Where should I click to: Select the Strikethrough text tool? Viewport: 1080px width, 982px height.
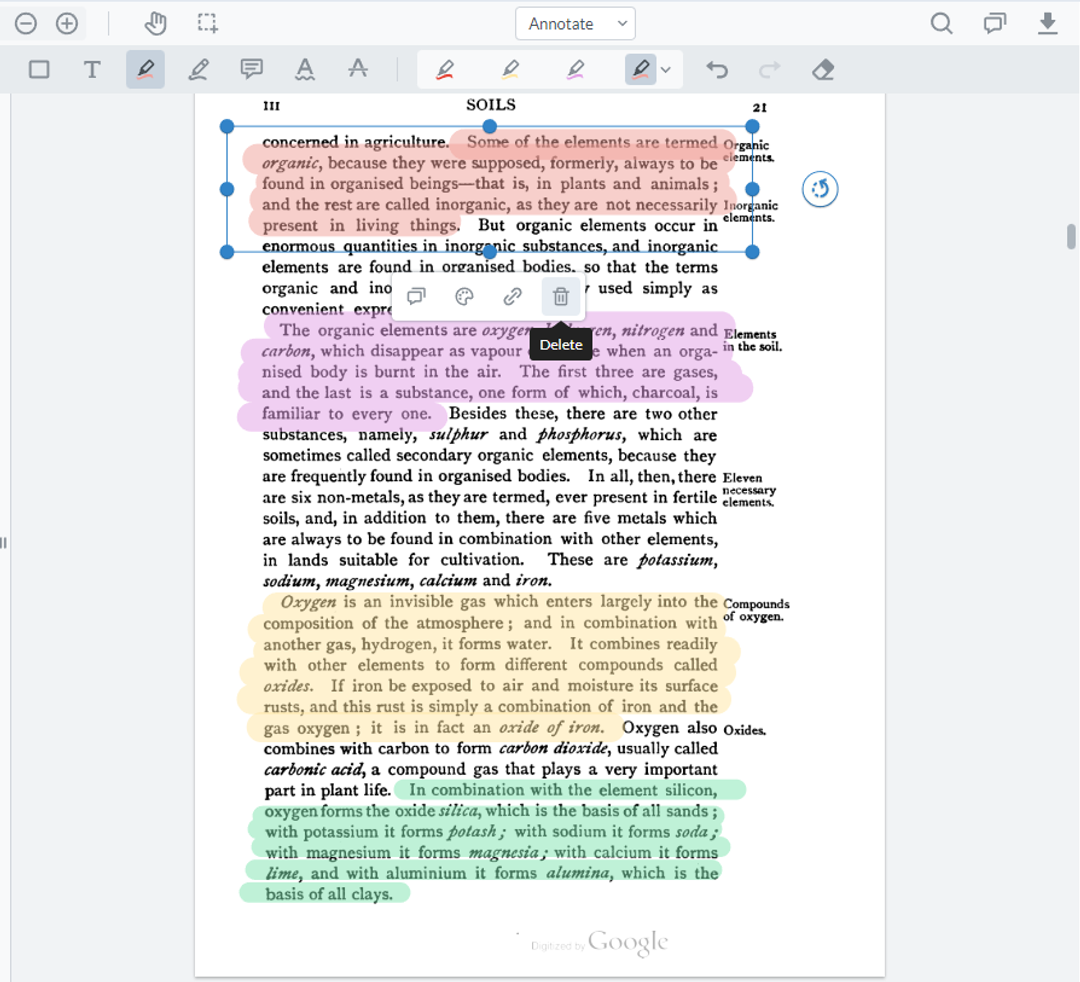point(358,69)
